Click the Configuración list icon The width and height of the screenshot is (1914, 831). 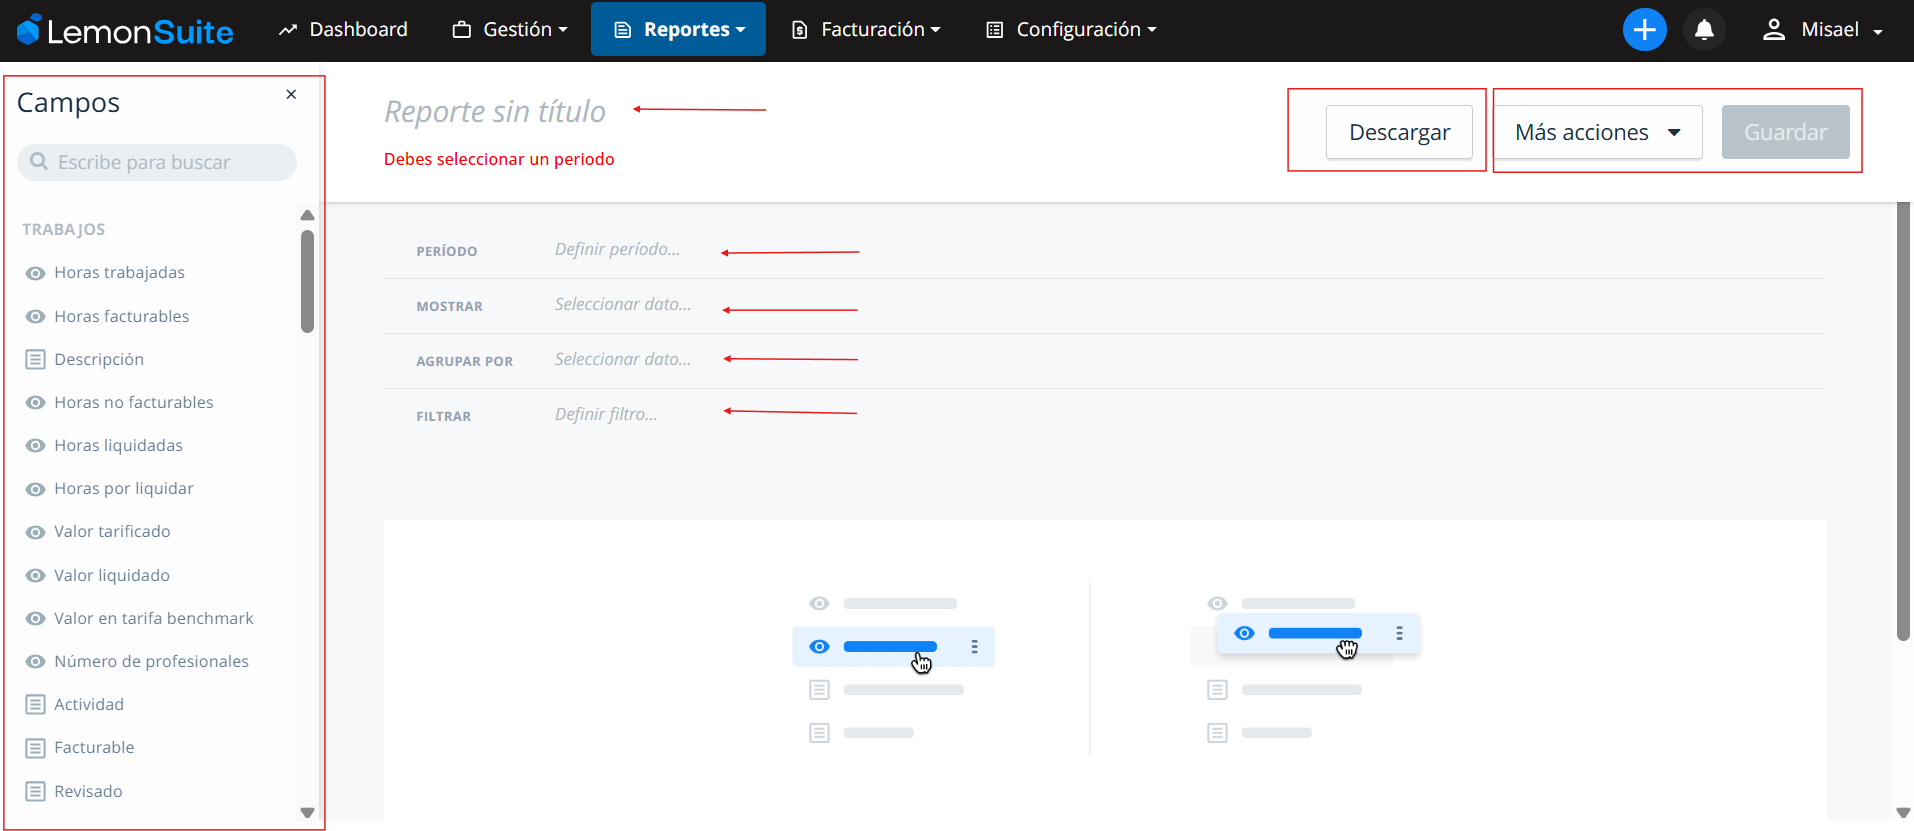(994, 30)
